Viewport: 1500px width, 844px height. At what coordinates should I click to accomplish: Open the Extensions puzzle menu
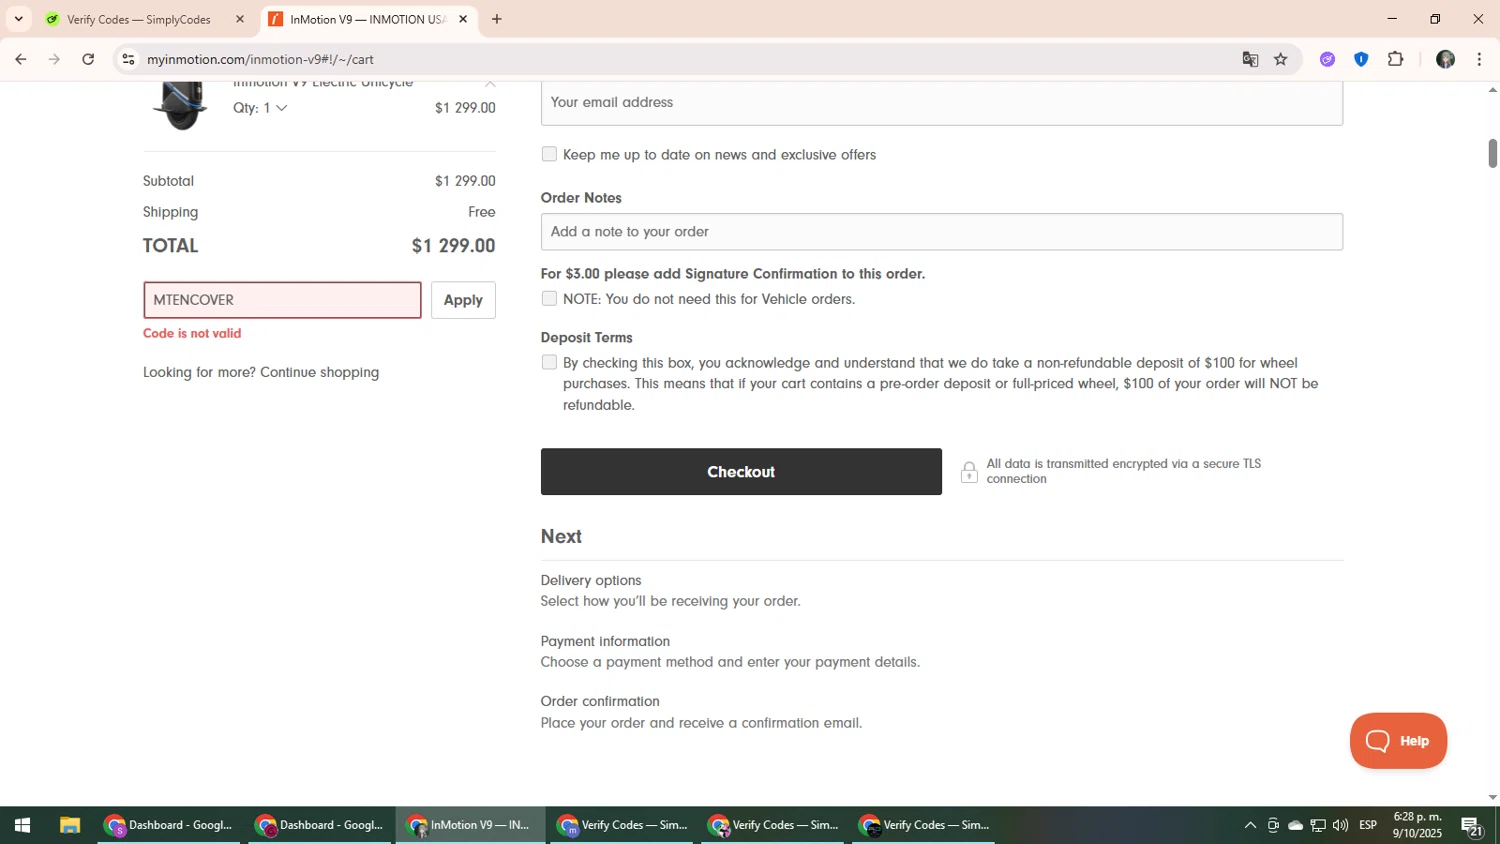(1396, 60)
